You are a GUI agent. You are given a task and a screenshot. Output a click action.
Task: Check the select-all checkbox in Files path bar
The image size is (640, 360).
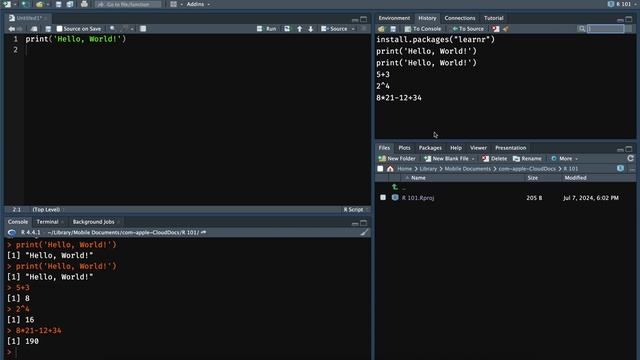(x=380, y=169)
